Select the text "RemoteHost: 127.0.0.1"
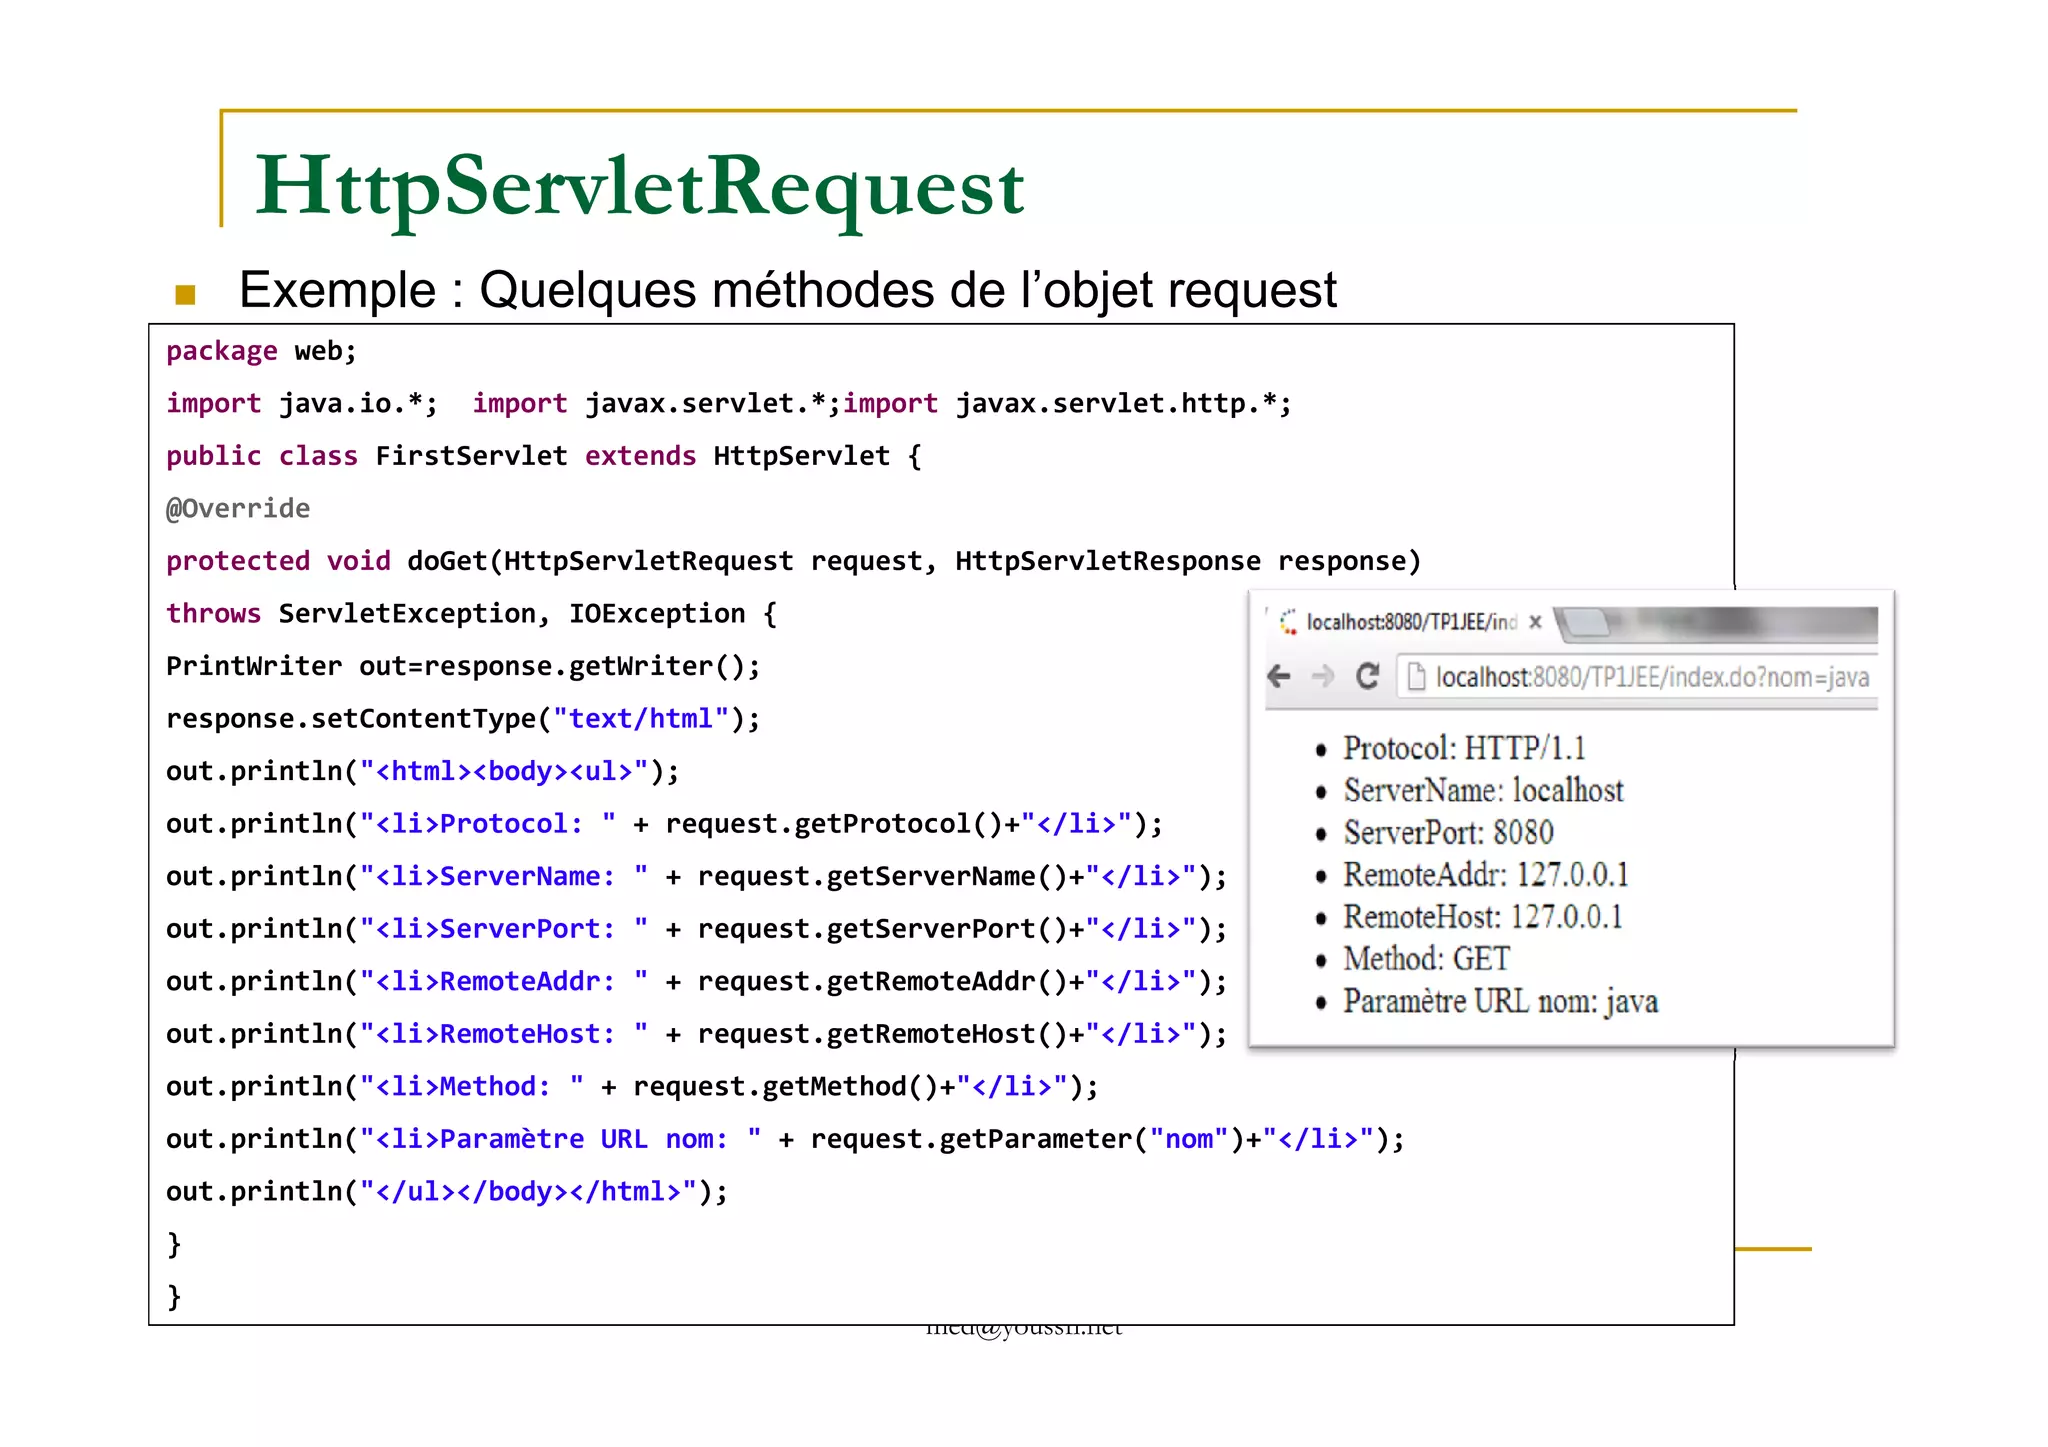 (1483, 916)
